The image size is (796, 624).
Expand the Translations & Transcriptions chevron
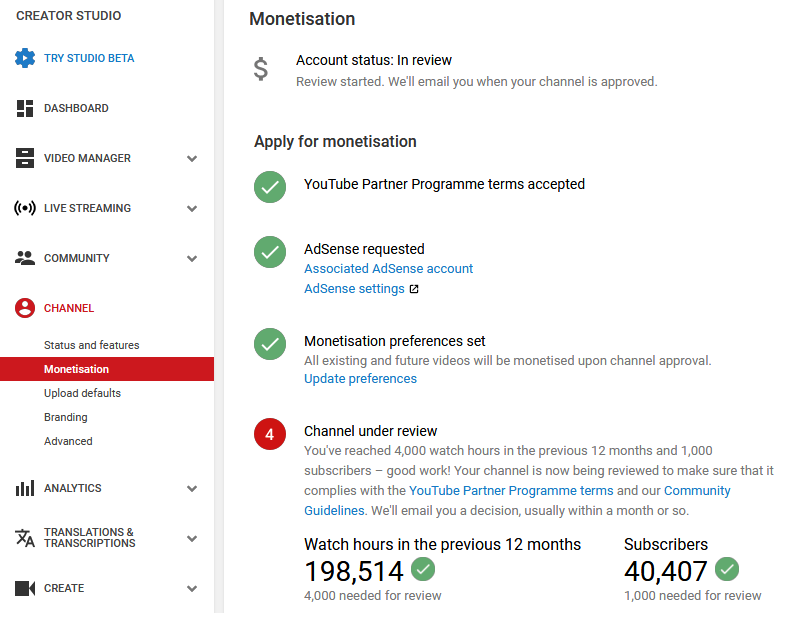192,539
